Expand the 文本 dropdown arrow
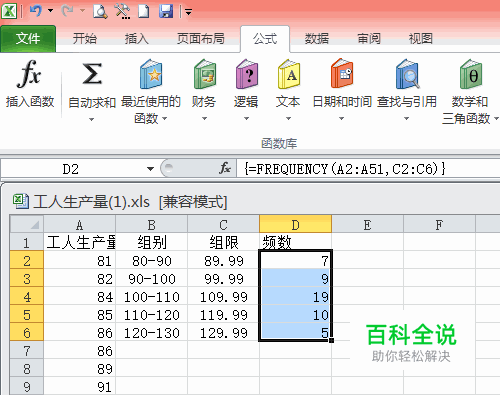The width and height of the screenshot is (500, 395). click(x=288, y=118)
